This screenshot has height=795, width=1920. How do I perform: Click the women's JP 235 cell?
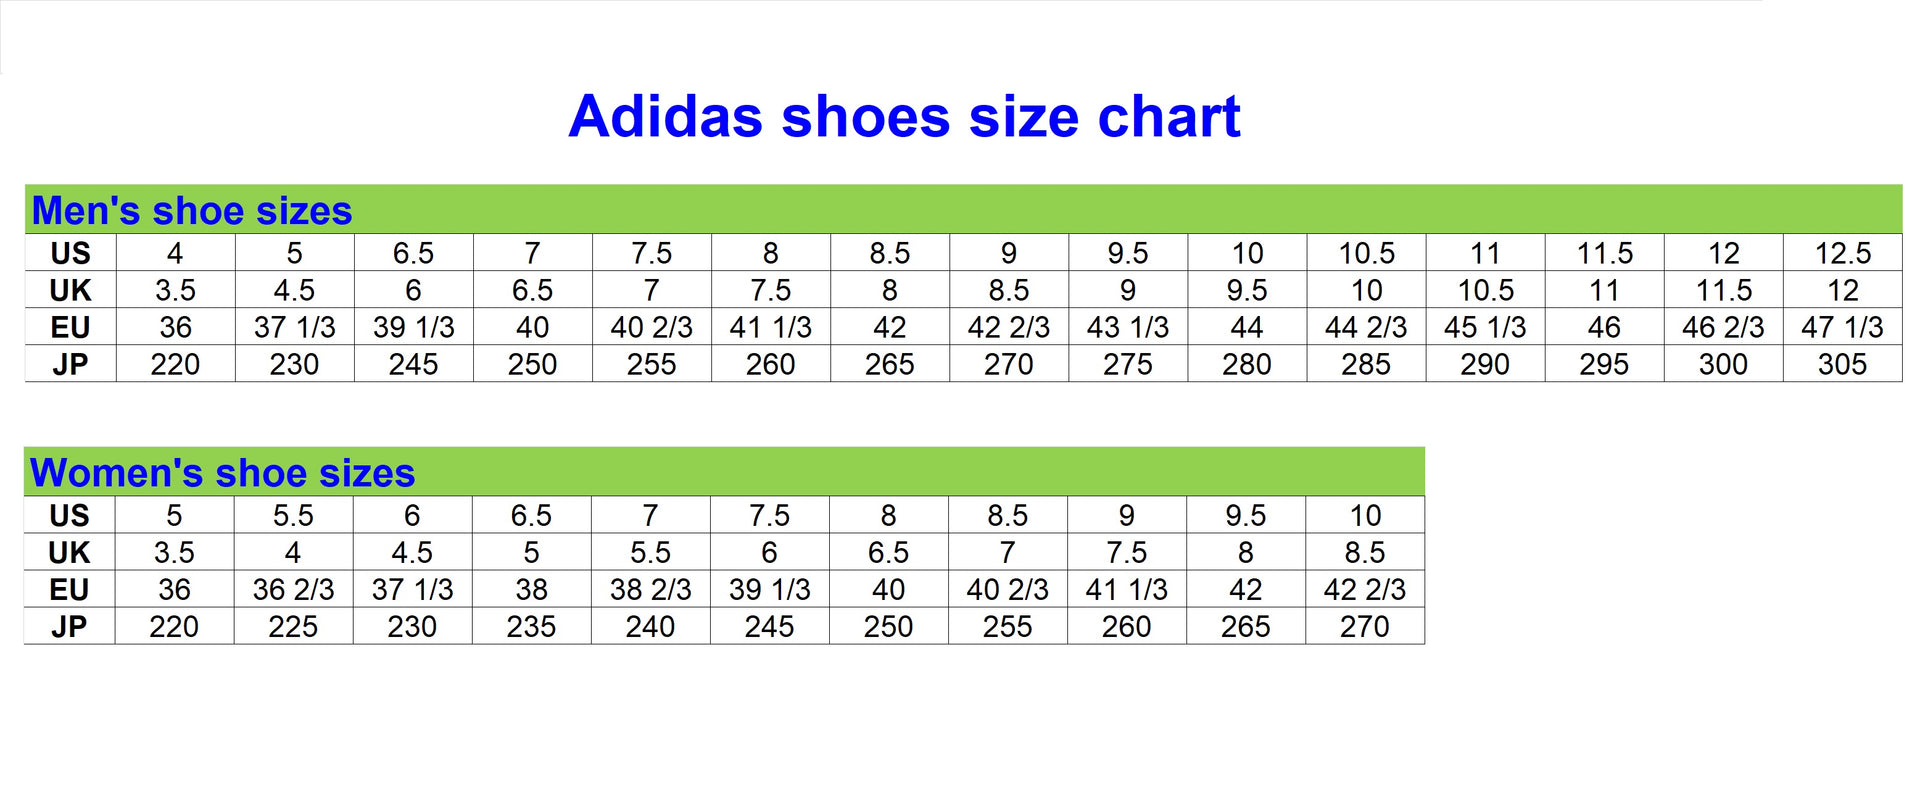tap(531, 626)
